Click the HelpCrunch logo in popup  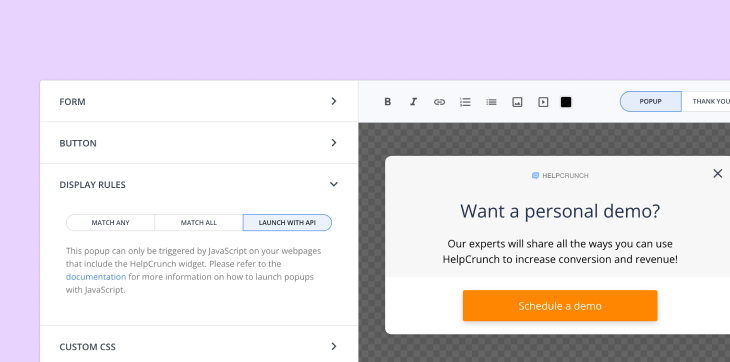(x=560, y=175)
